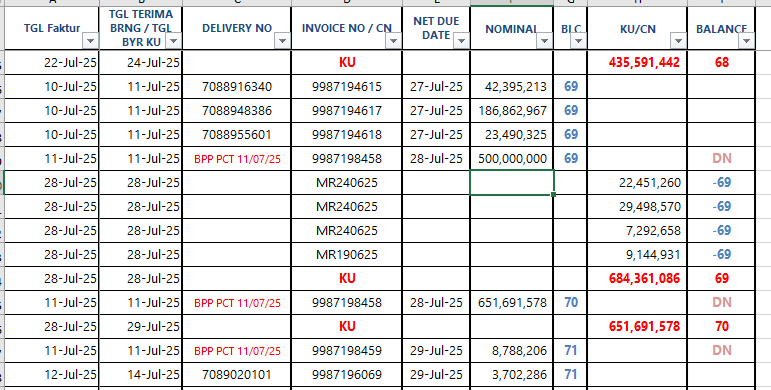Screen dimensions: 771x390
Task: Expand the BLC column filter arrow
Action: 577,41
